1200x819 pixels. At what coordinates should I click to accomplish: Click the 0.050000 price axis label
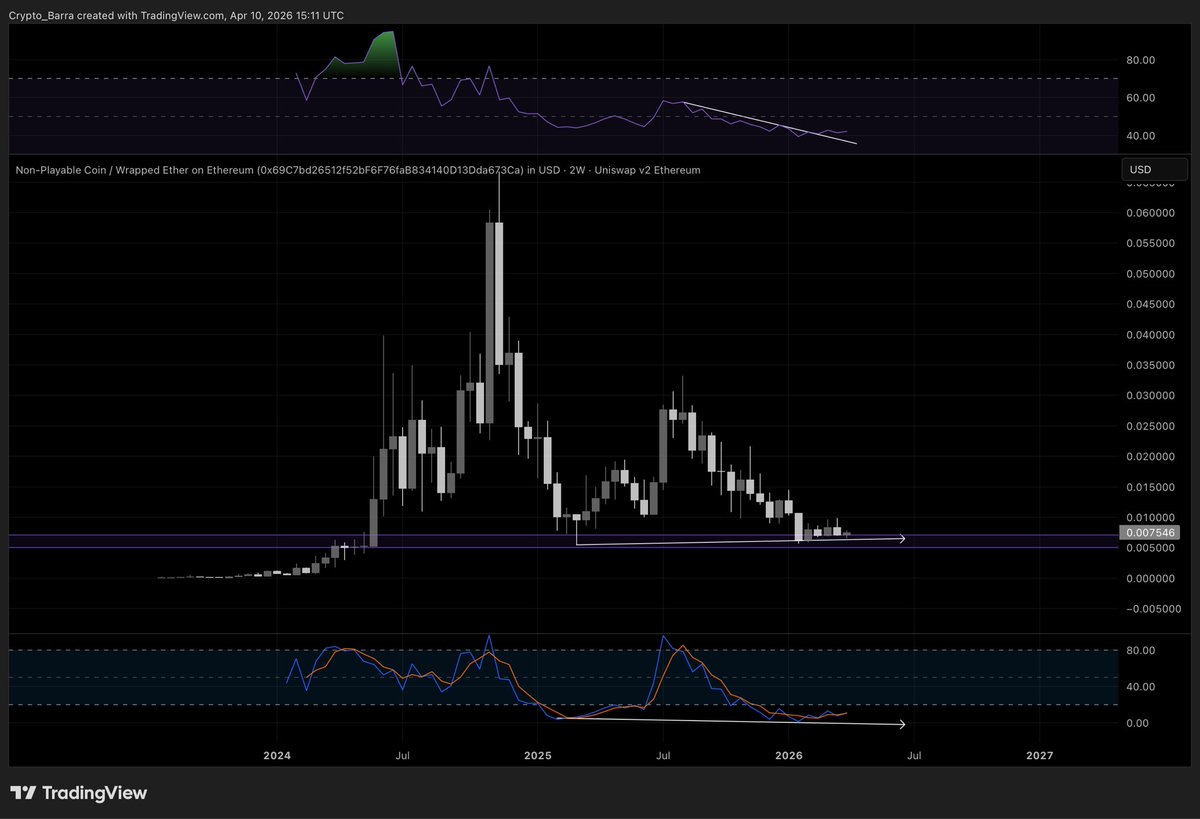1149,274
